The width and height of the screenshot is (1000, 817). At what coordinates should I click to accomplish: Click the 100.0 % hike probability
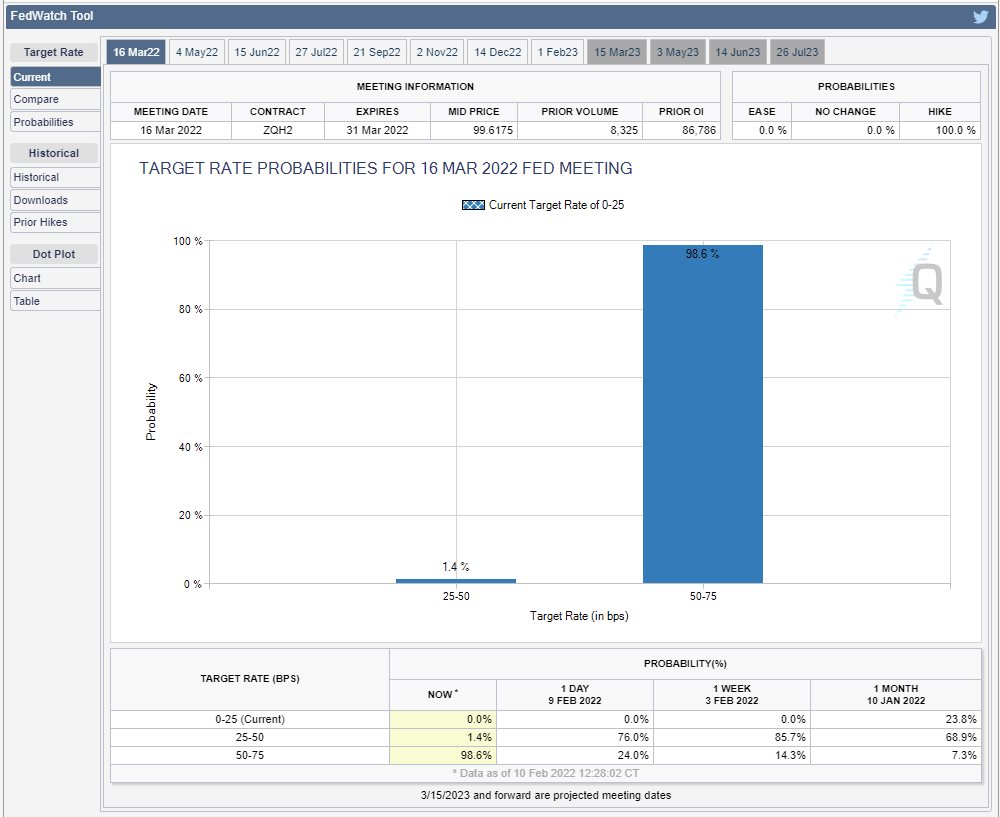(x=939, y=130)
